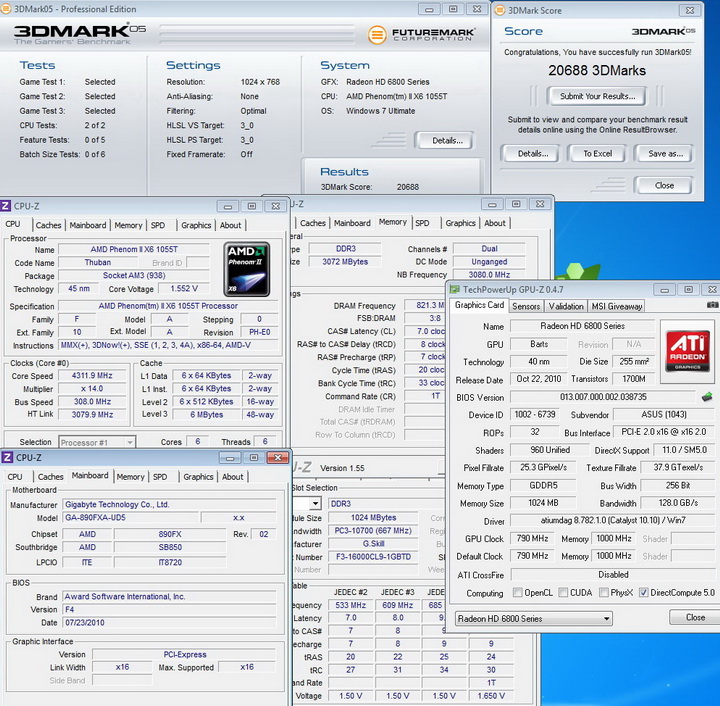Click the Bandwidth 128.0 GB/s value
The image size is (720, 706).
coord(678,503)
